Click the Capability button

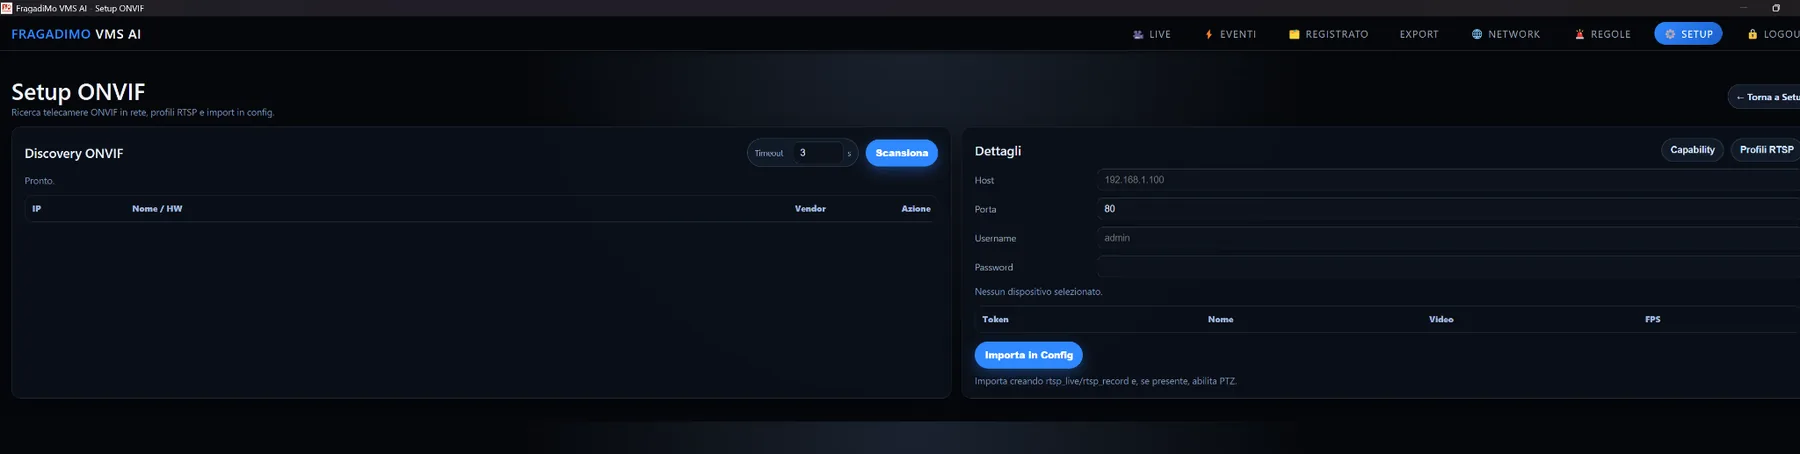pos(1692,150)
